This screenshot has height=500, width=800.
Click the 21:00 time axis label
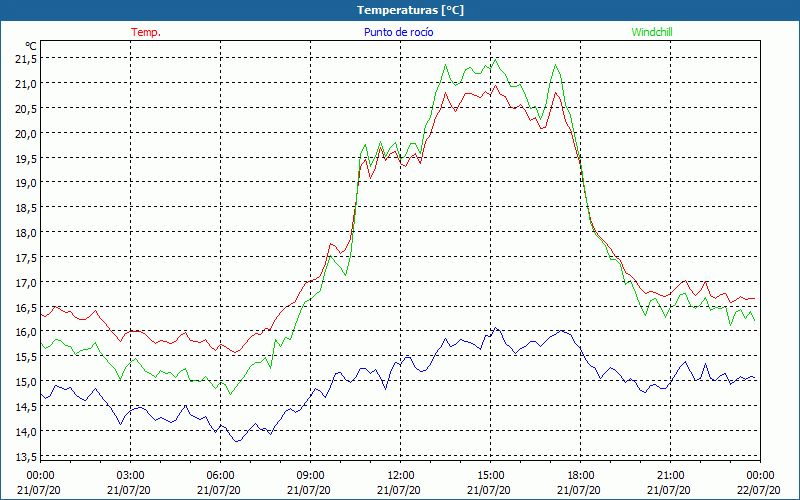[x=670, y=476]
